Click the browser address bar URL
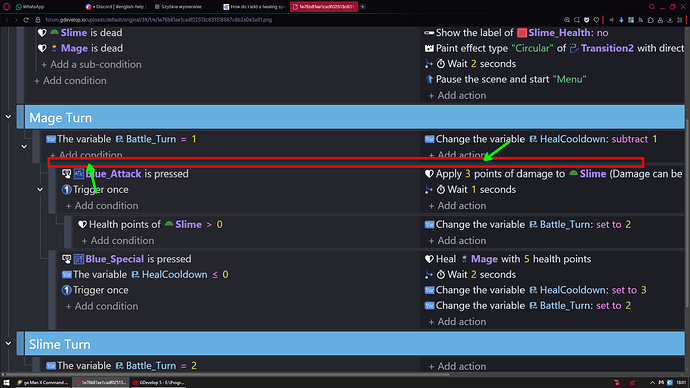 point(158,20)
